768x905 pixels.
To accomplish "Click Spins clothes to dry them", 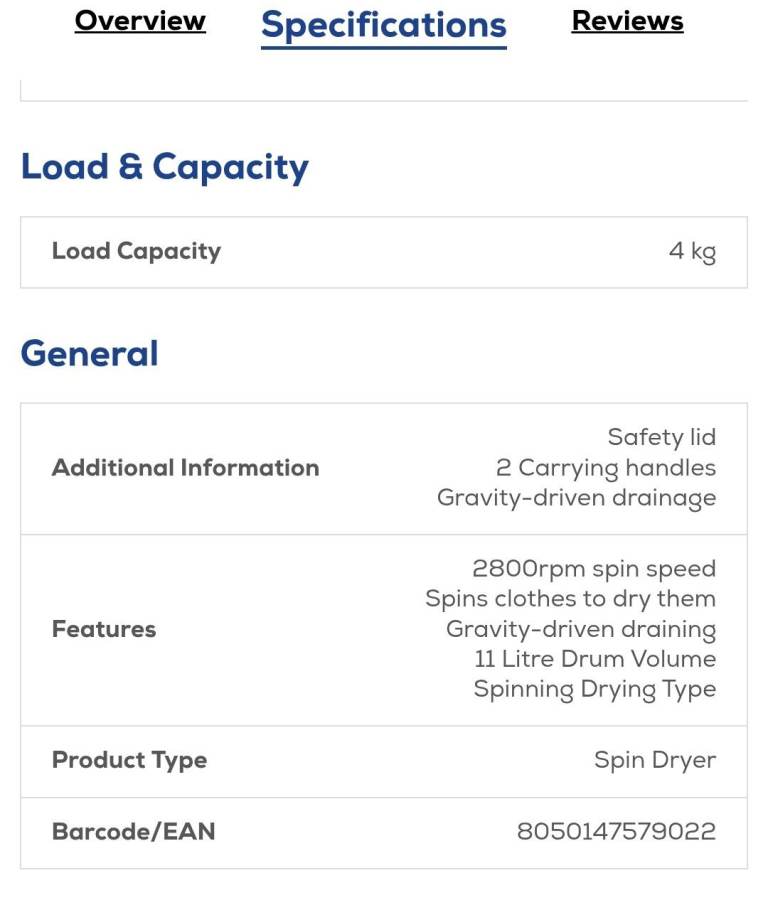I will click(570, 599).
